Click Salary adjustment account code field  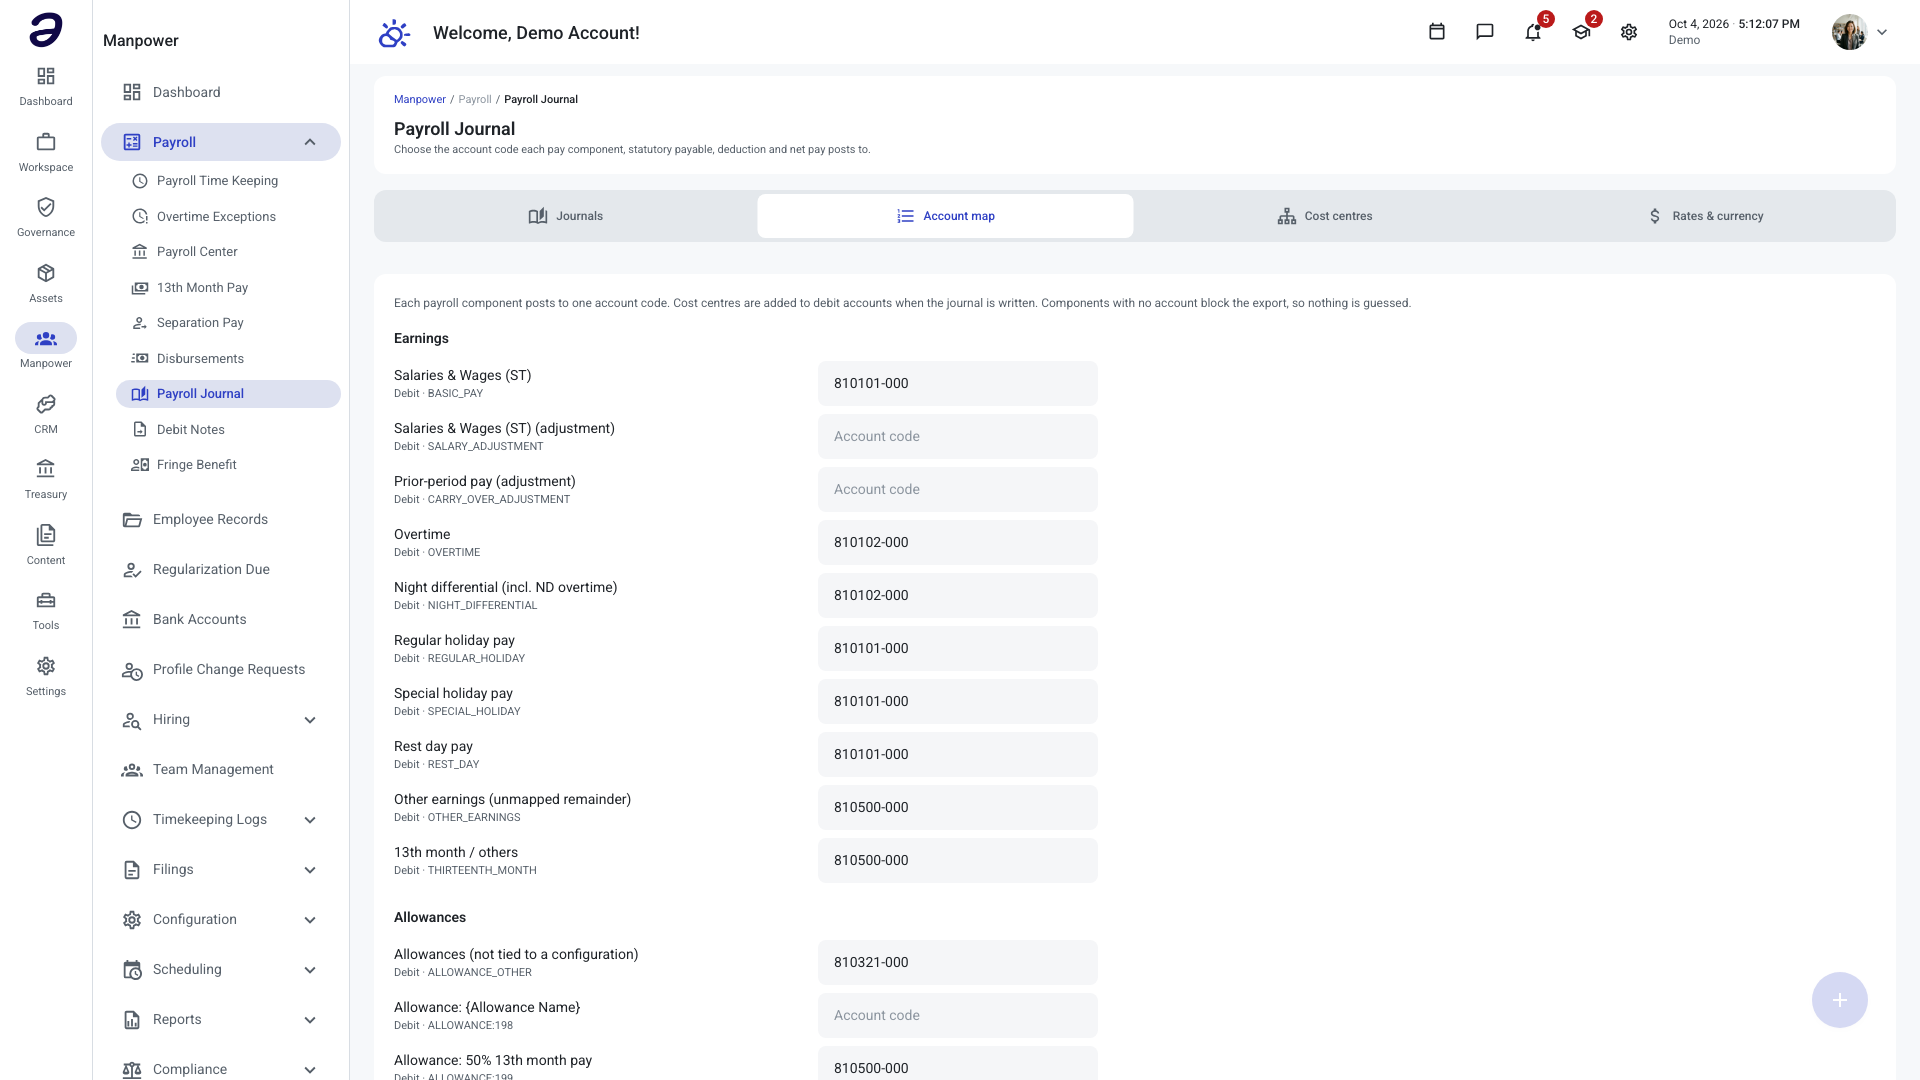[957, 437]
